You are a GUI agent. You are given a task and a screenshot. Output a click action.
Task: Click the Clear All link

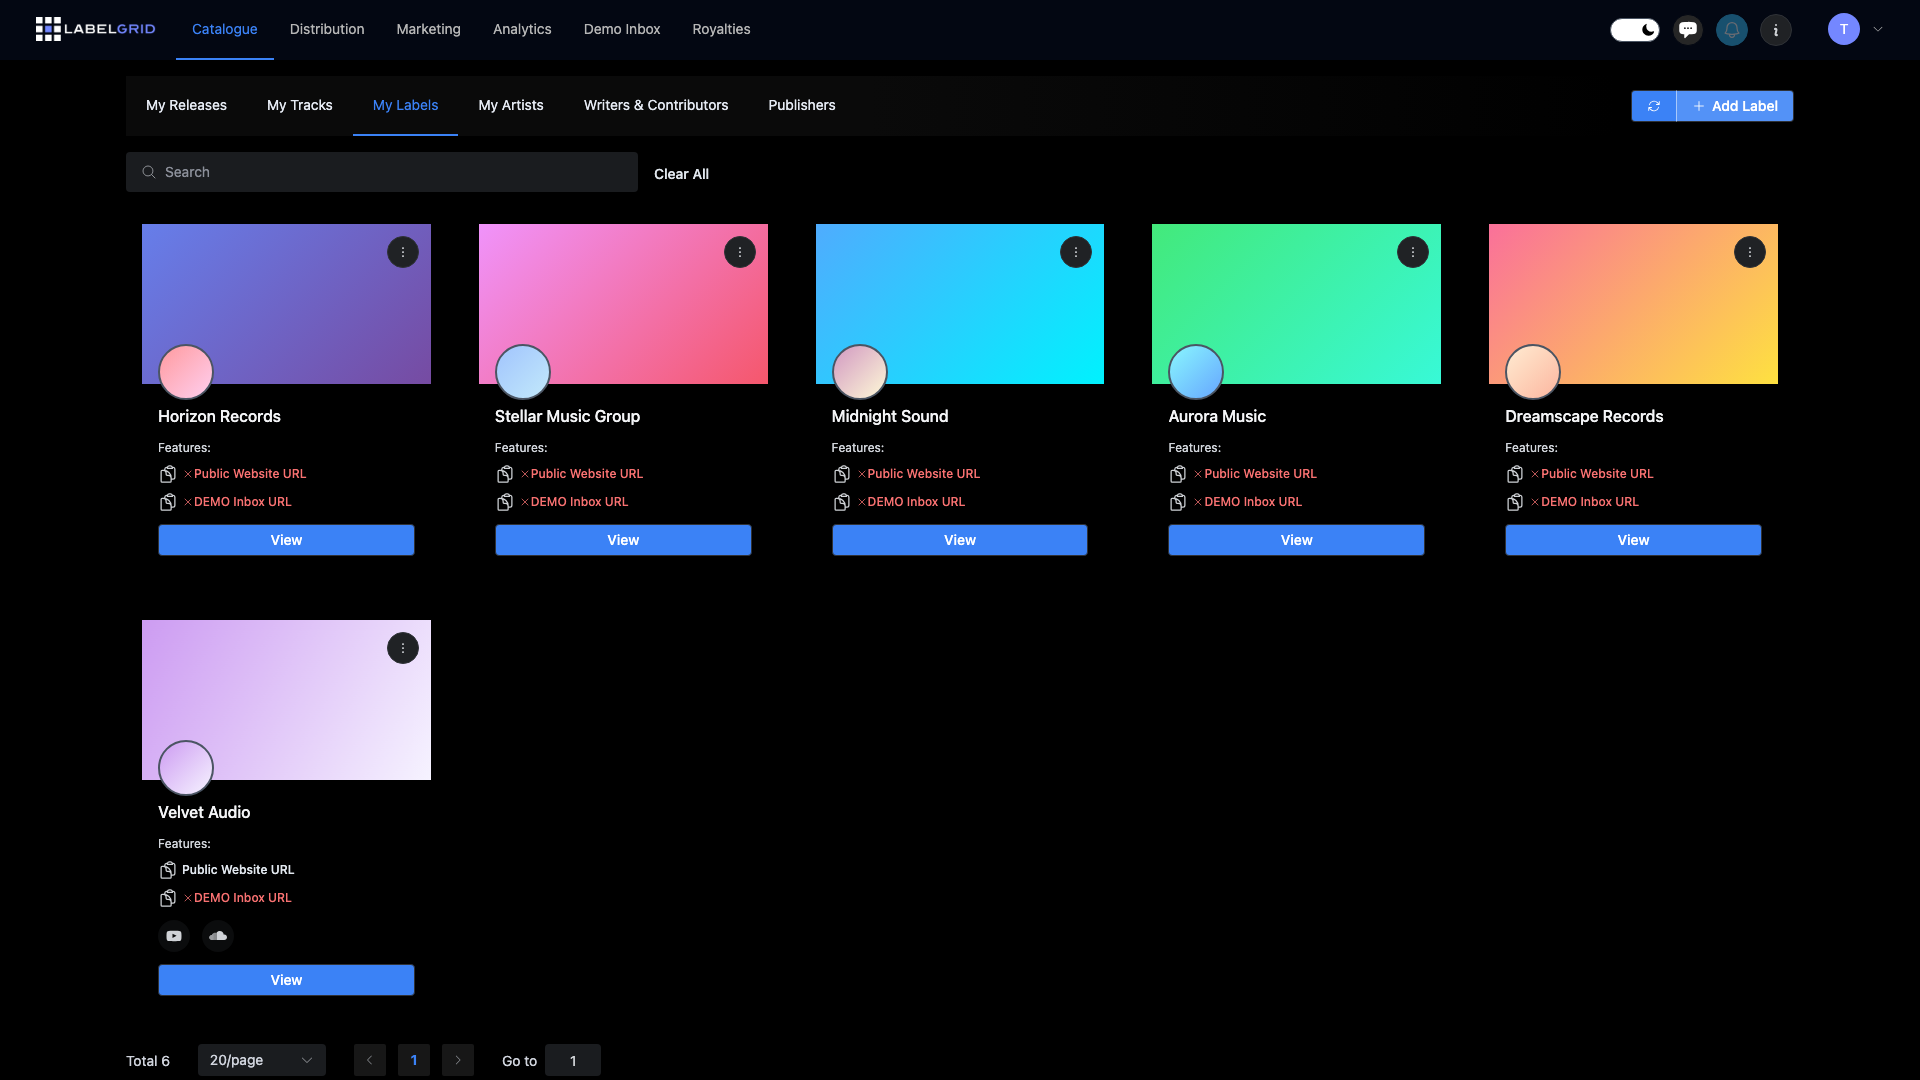click(681, 174)
